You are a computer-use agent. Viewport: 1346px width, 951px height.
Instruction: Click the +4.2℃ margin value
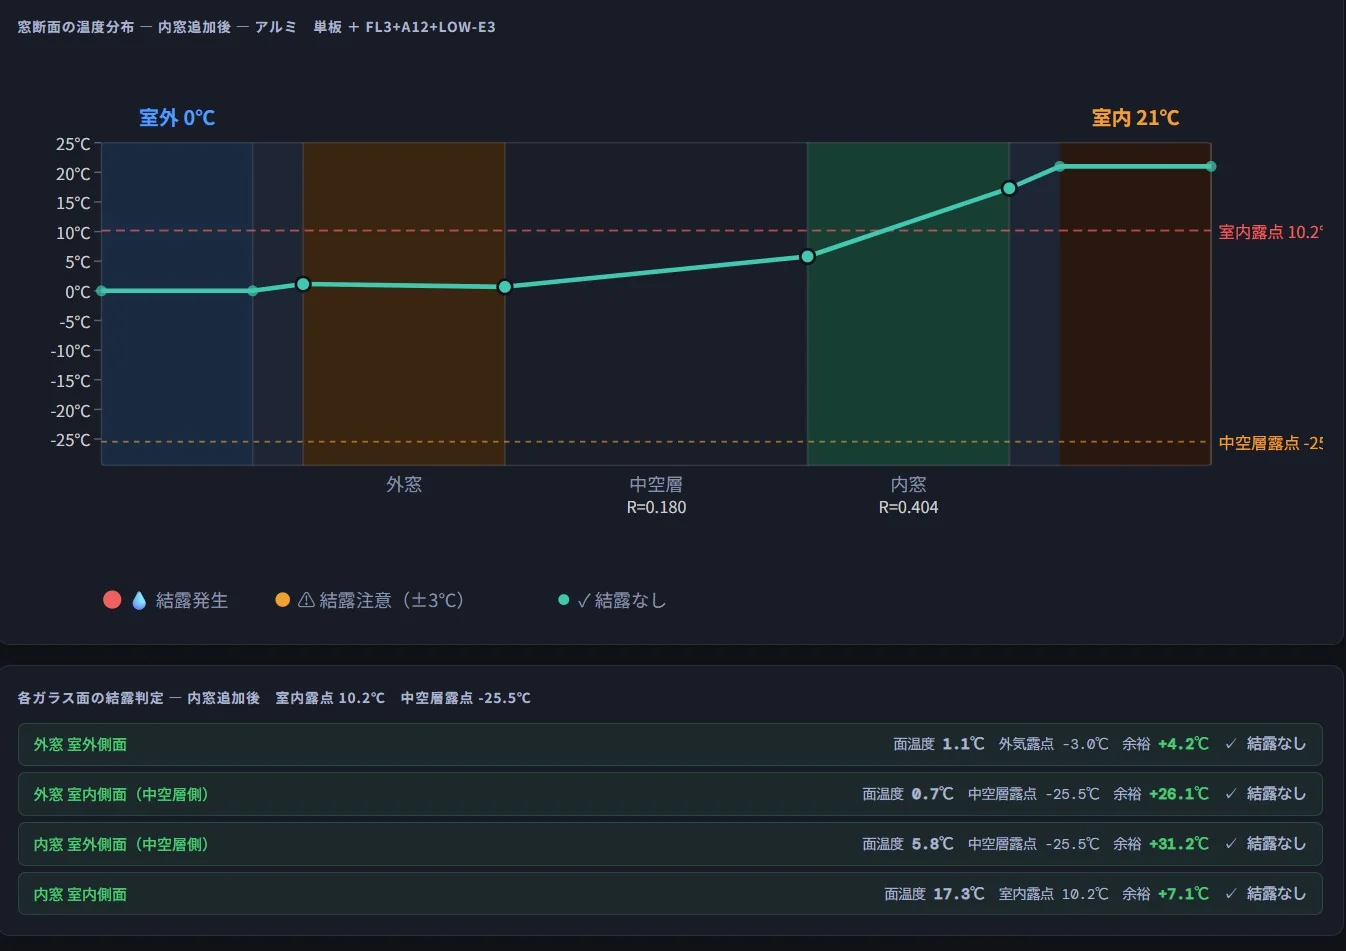pyautogui.click(x=1183, y=744)
